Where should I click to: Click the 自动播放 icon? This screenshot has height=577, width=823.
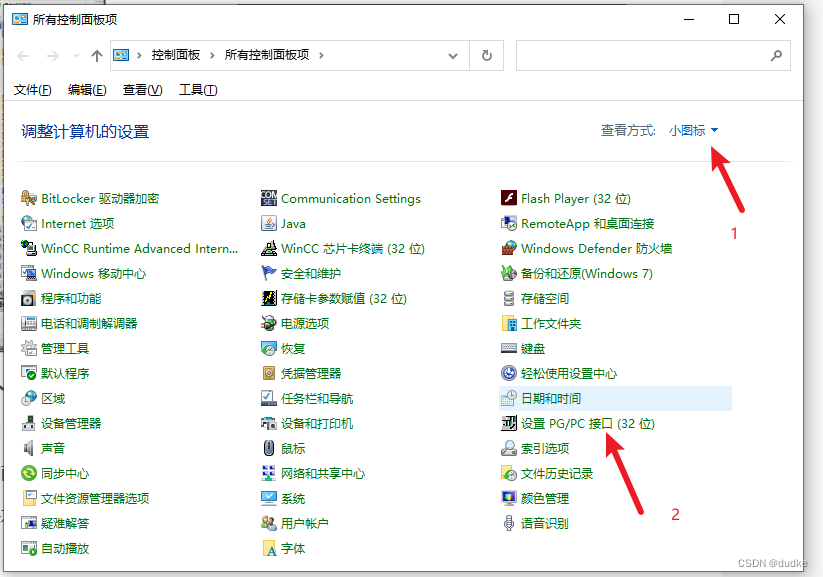pos(28,549)
